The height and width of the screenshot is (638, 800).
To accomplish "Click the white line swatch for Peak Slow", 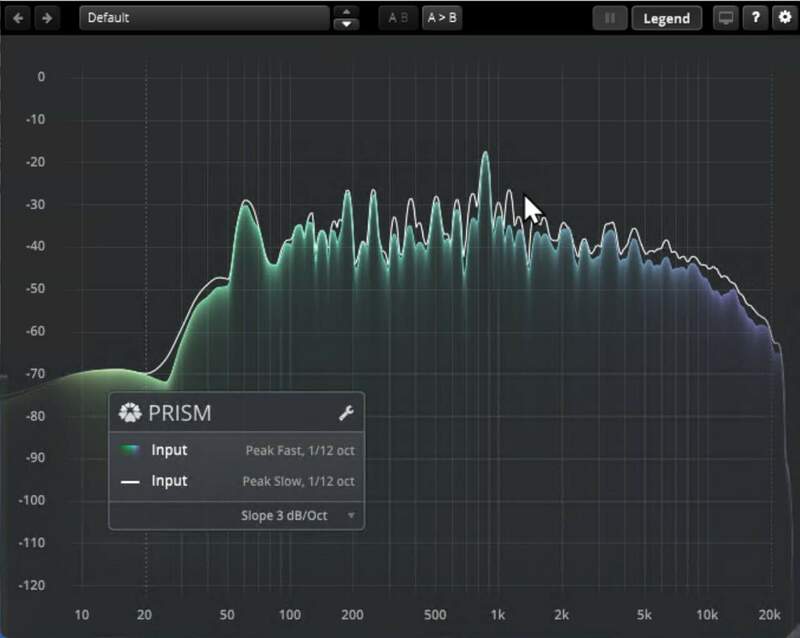I will click(129, 481).
